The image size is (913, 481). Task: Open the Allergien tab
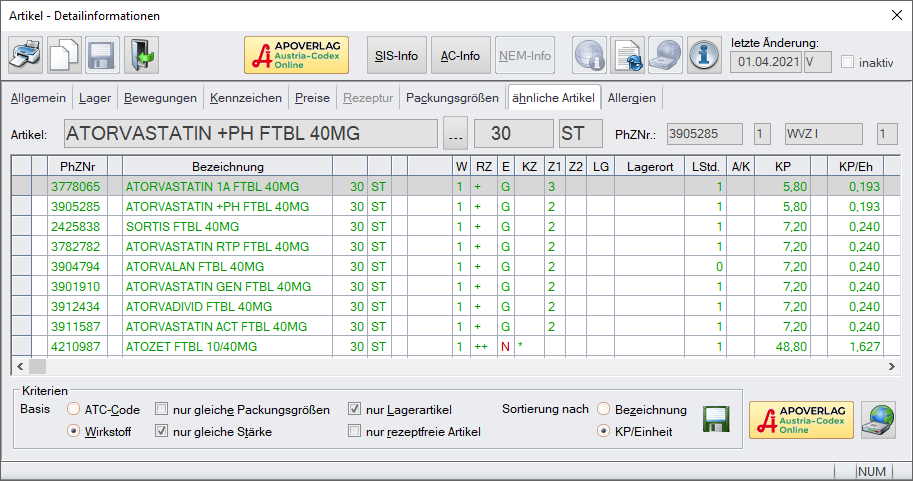click(x=632, y=98)
